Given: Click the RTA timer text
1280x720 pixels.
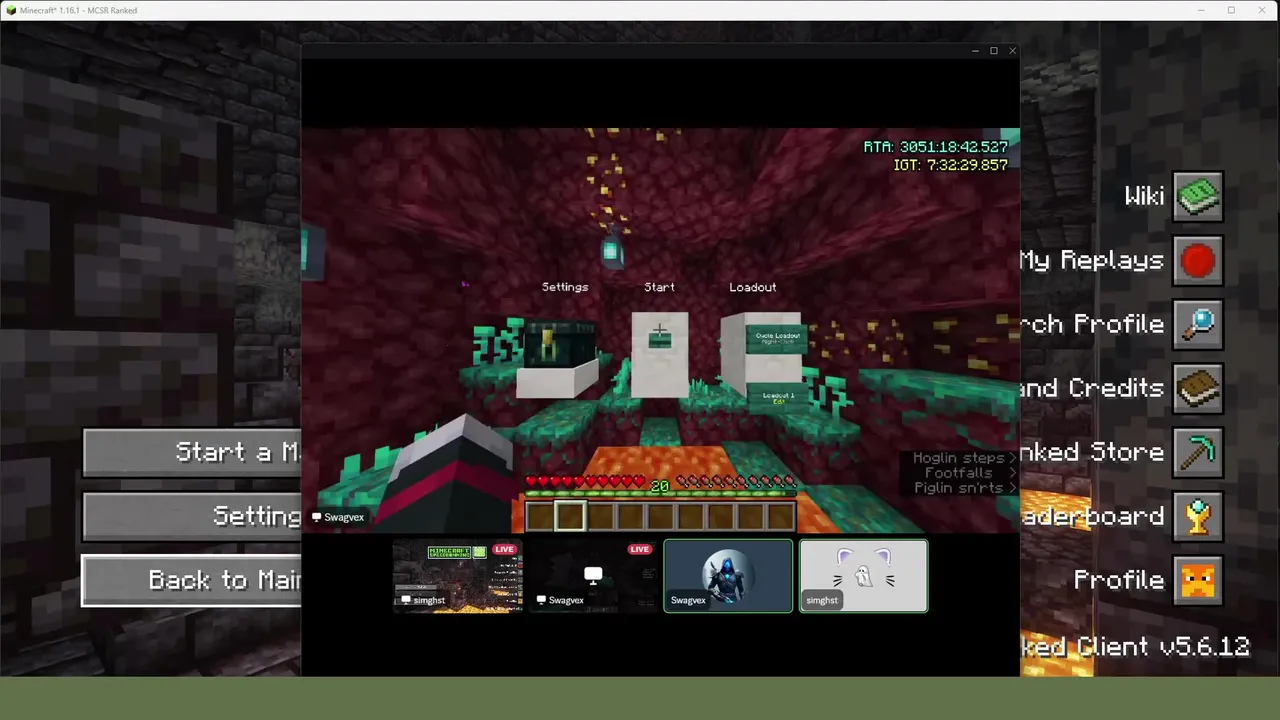Looking at the screenshot, I should [x=936, y=146].
